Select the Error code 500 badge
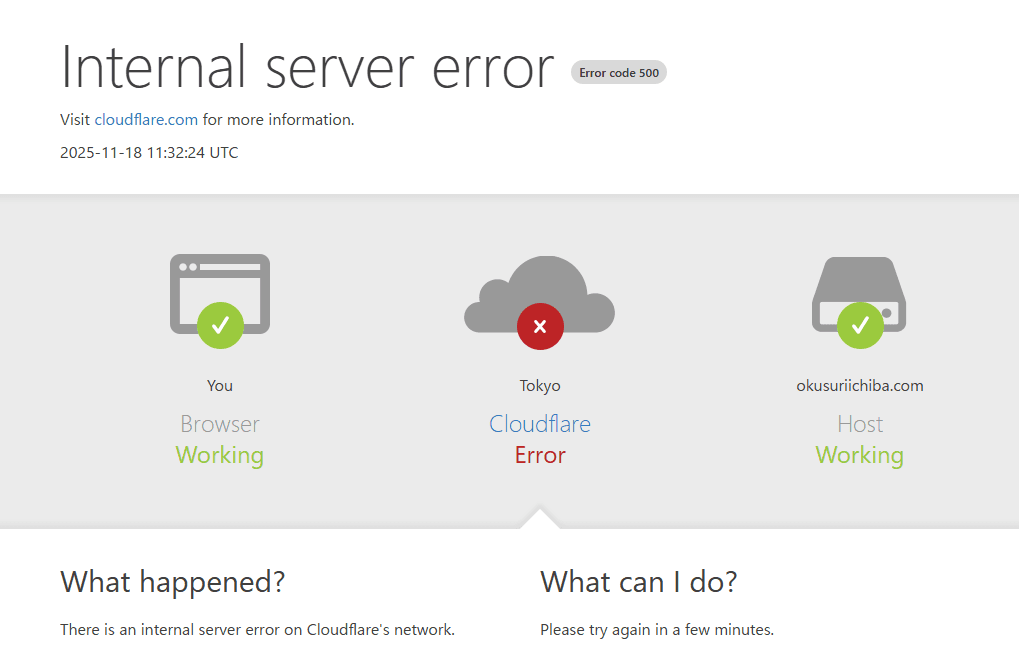This screenshot has height=671, width=1019. click(x=618, y=72)
